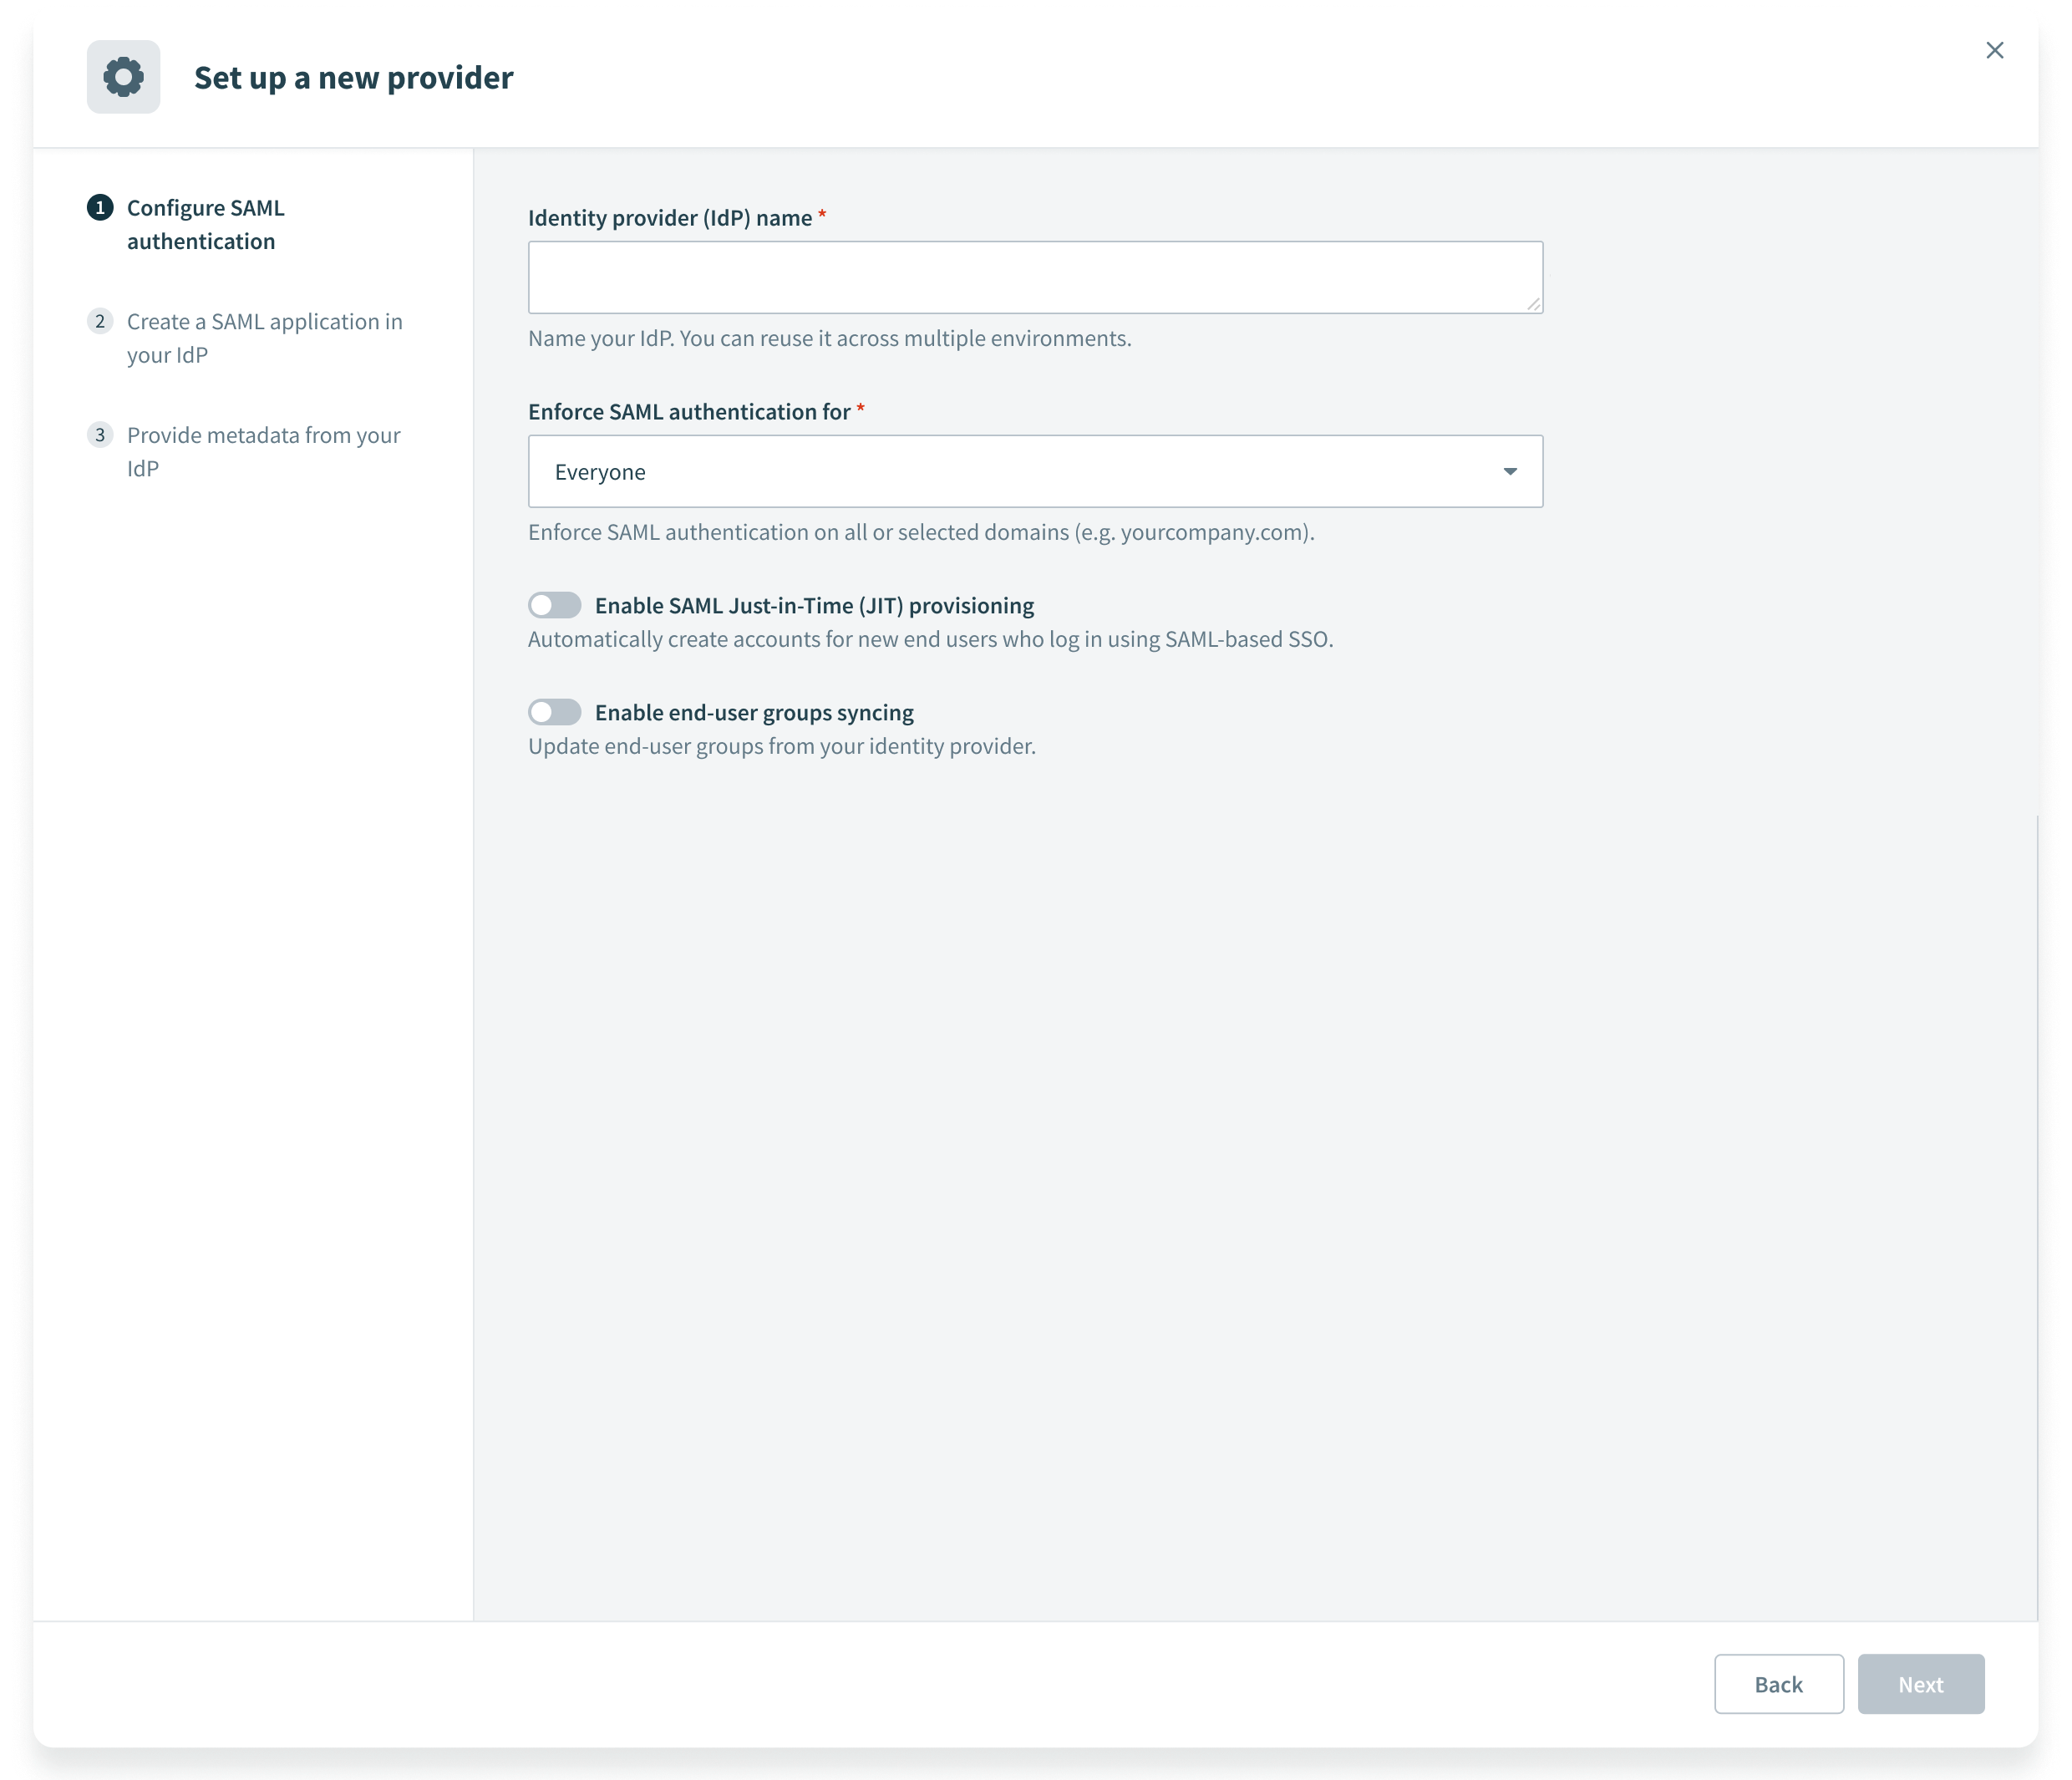
Task: Enable SAML Just-in-Time (JIT) provisioning
Action: pyautogui.click(x=554, y=604)
